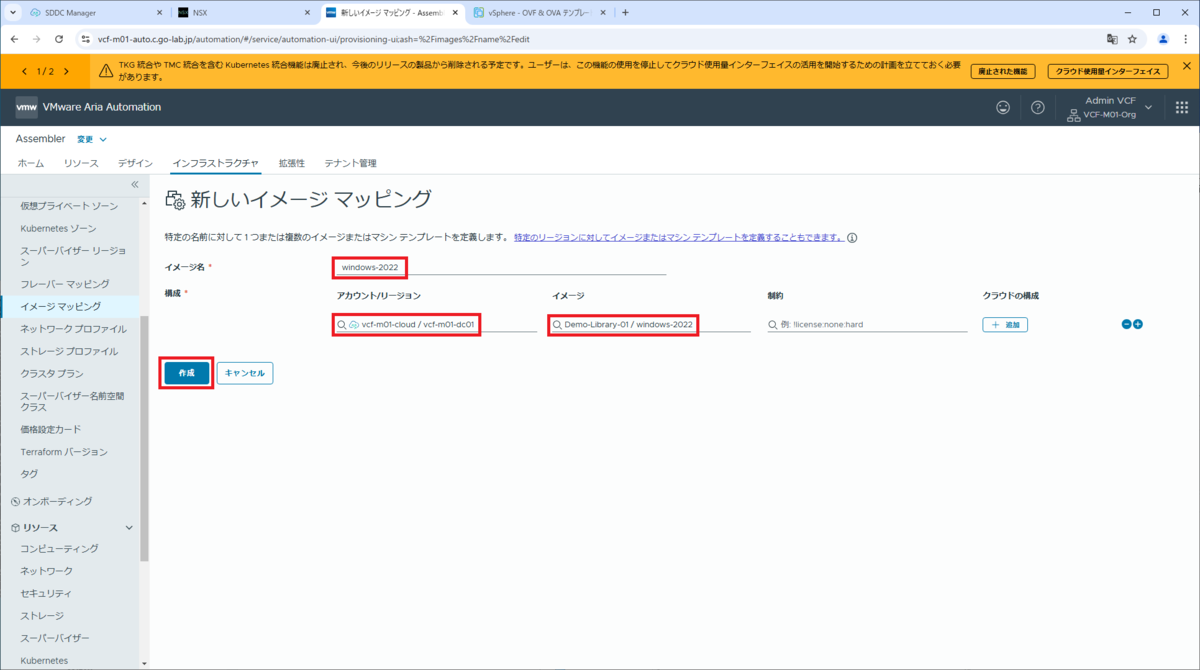The image size is (1200, 670).
Task: Open the nine-dot services grid icon
Action: tap(1181, 107)
